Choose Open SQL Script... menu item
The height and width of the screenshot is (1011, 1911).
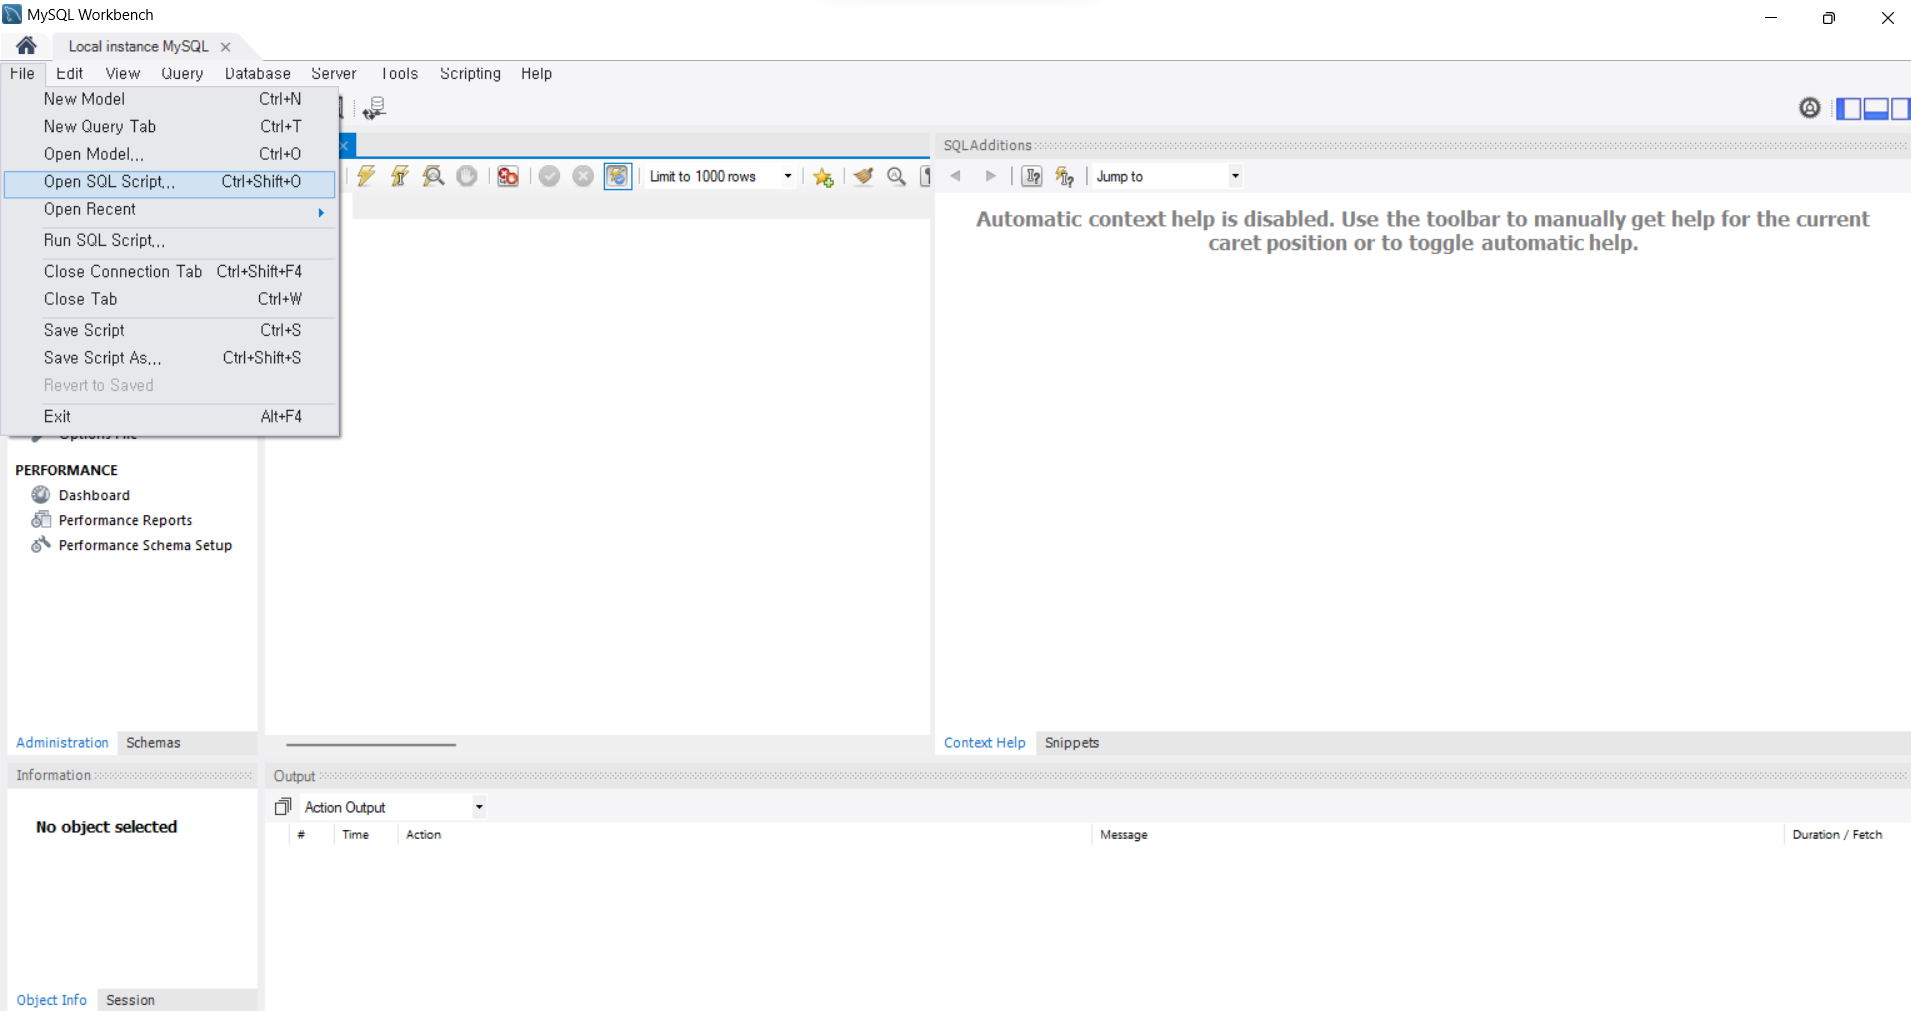(x=170, y=182)
